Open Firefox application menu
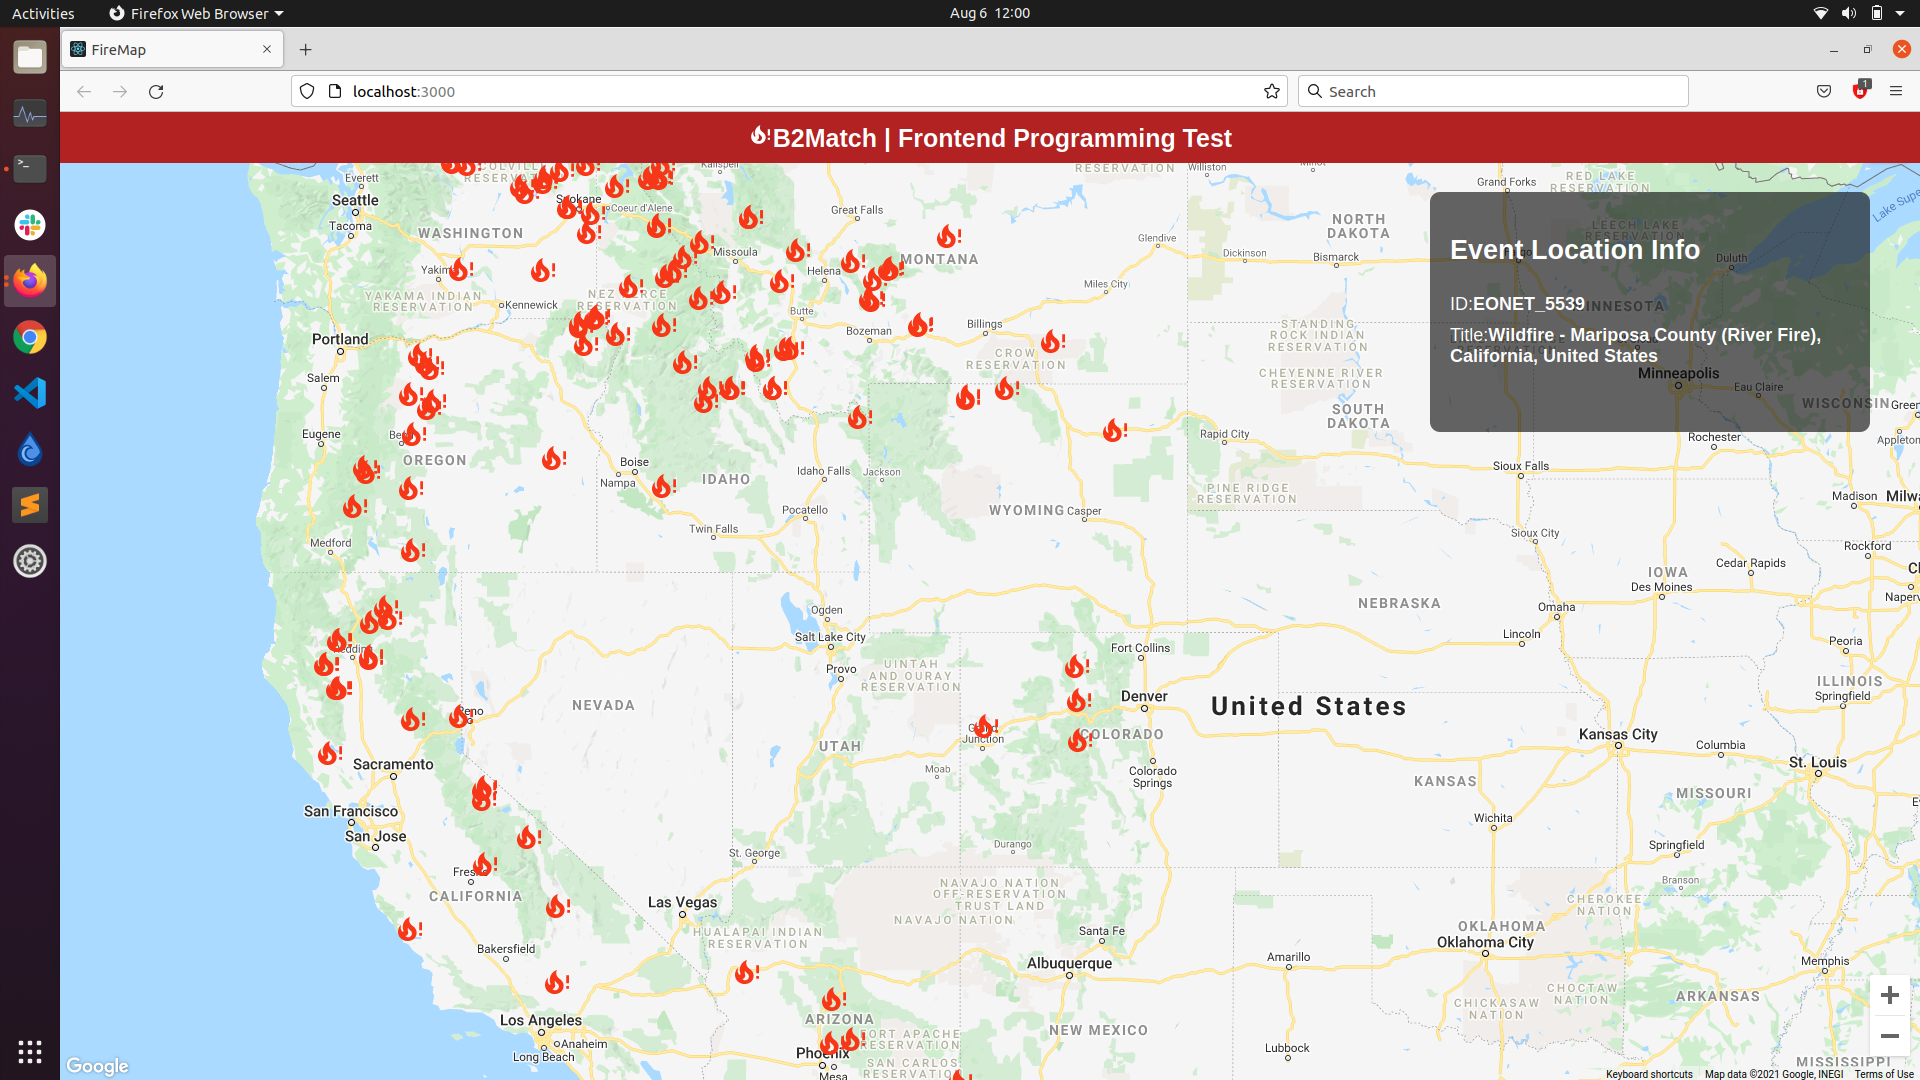1920x1080 pixels. tap(1895, 91)
